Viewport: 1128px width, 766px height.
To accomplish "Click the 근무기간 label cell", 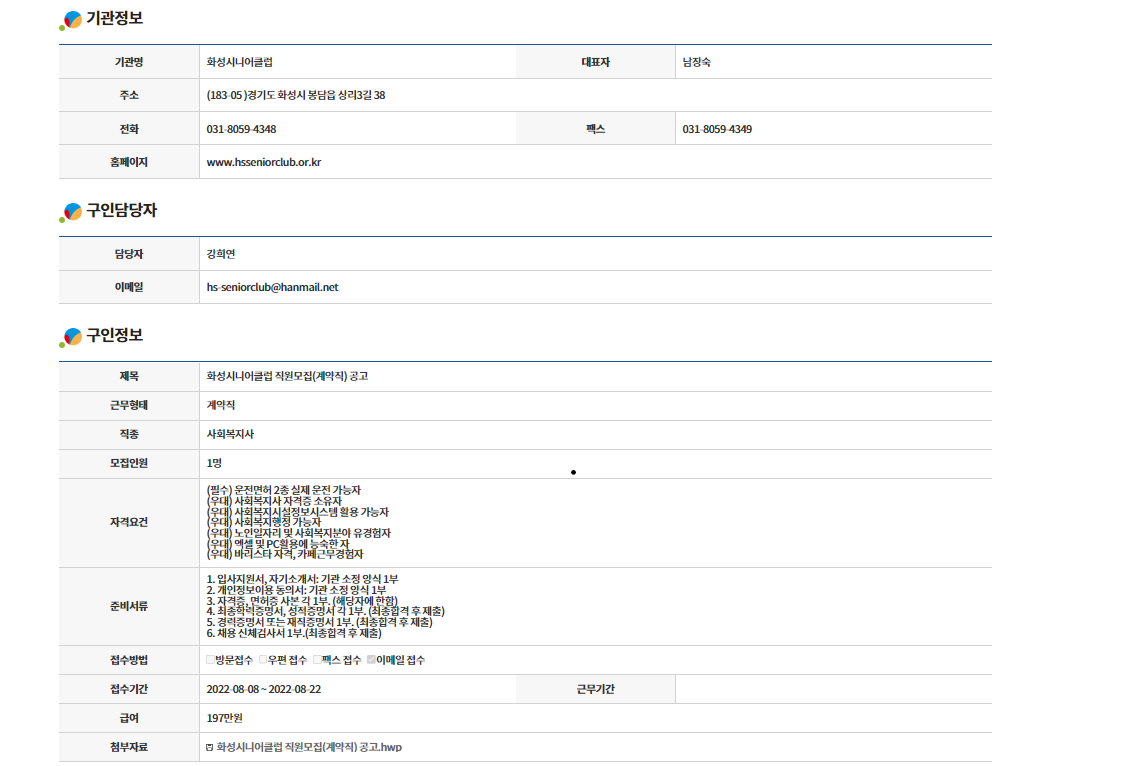I will (596, 689).
